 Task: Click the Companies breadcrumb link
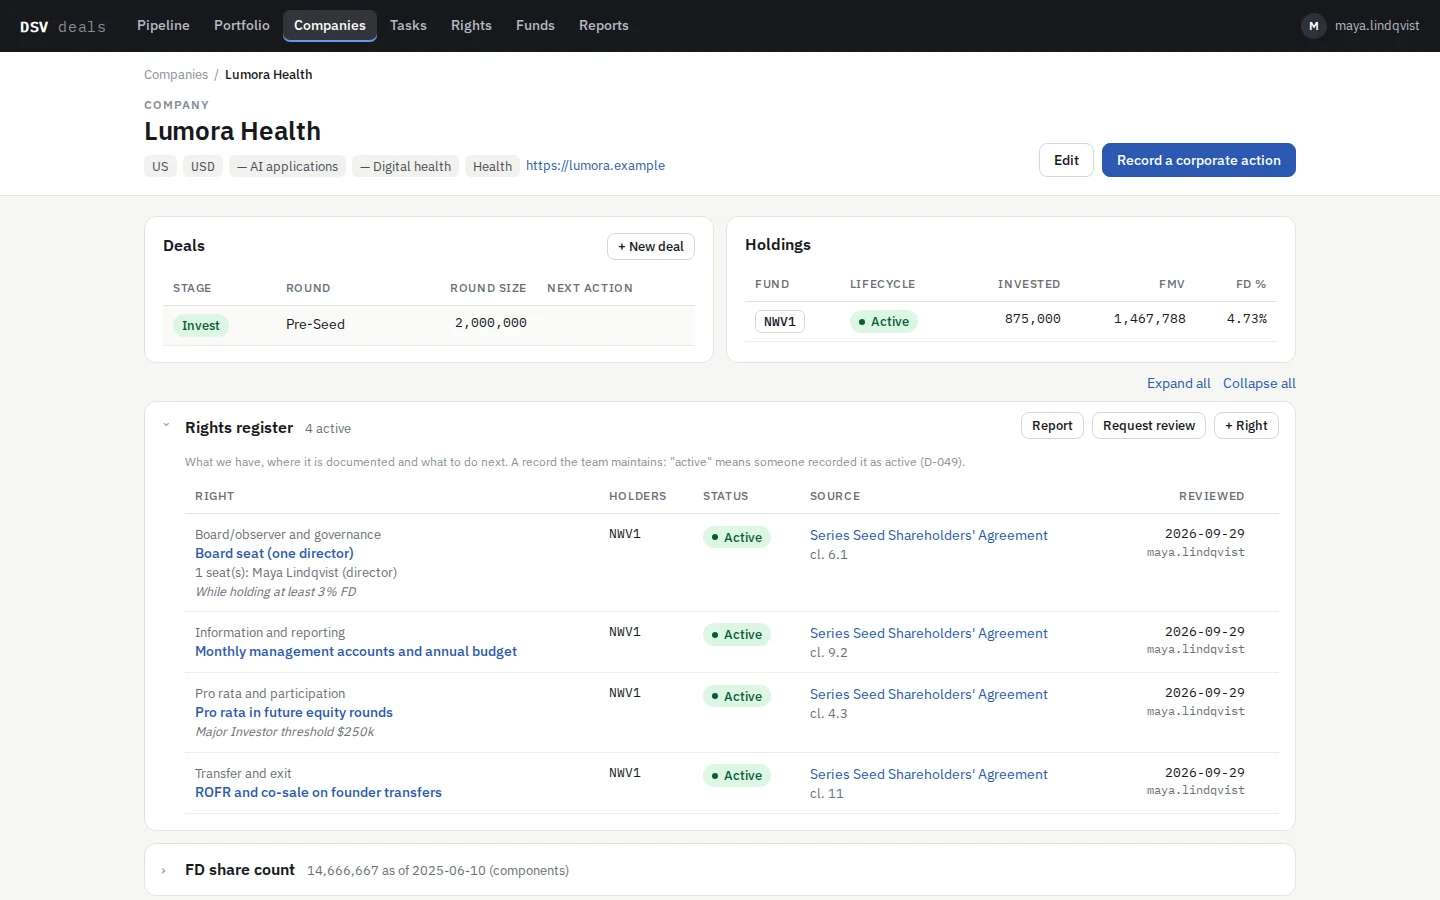(x=176, y=75)
